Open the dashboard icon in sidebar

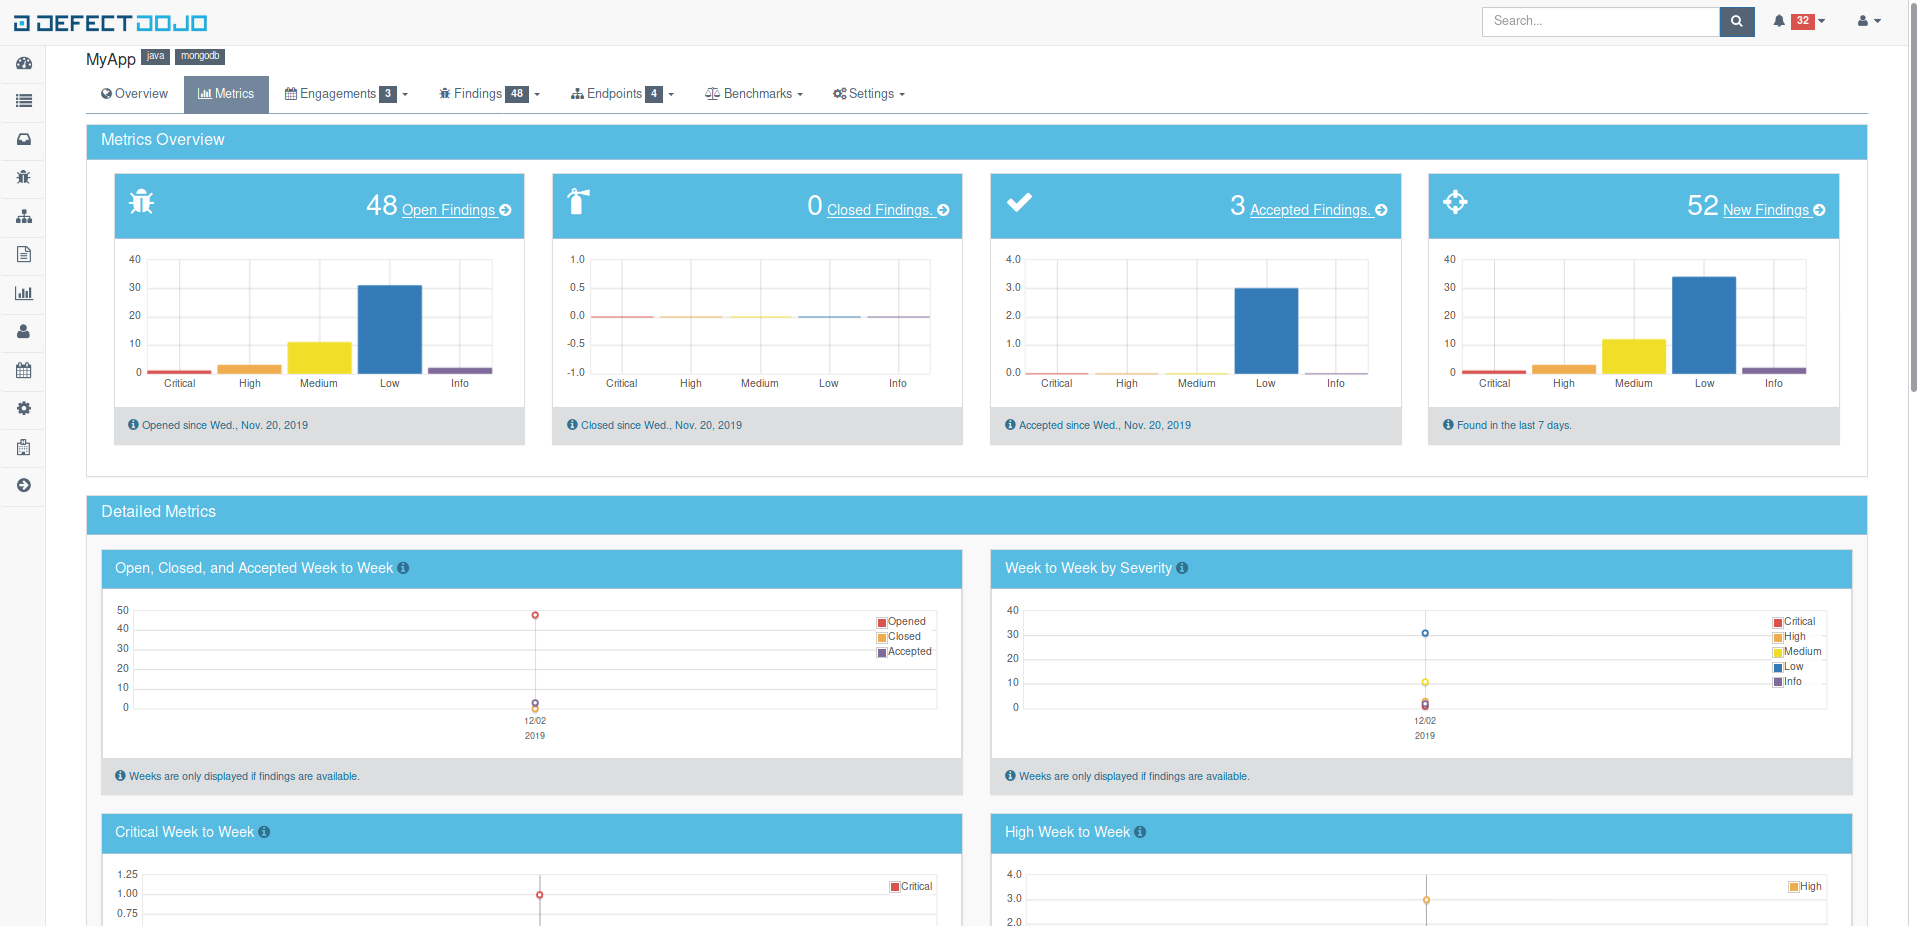(x=24, y=63)
